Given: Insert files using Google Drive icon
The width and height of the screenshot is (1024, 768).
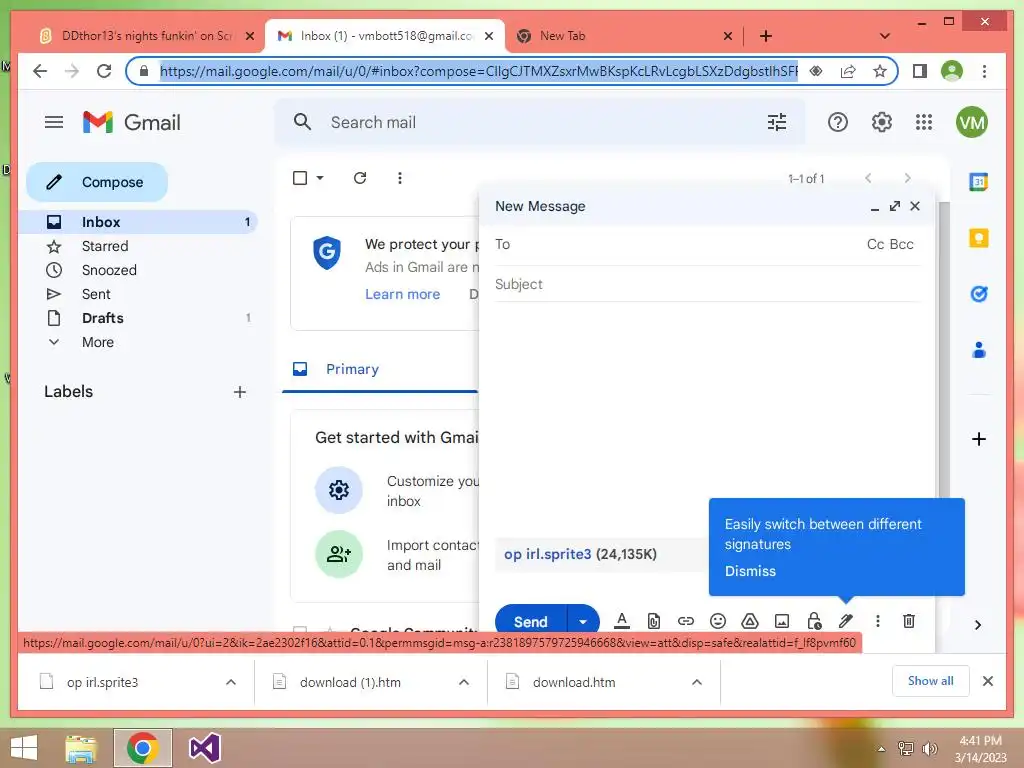Looking at the screenshot, I should coord(750,621).
